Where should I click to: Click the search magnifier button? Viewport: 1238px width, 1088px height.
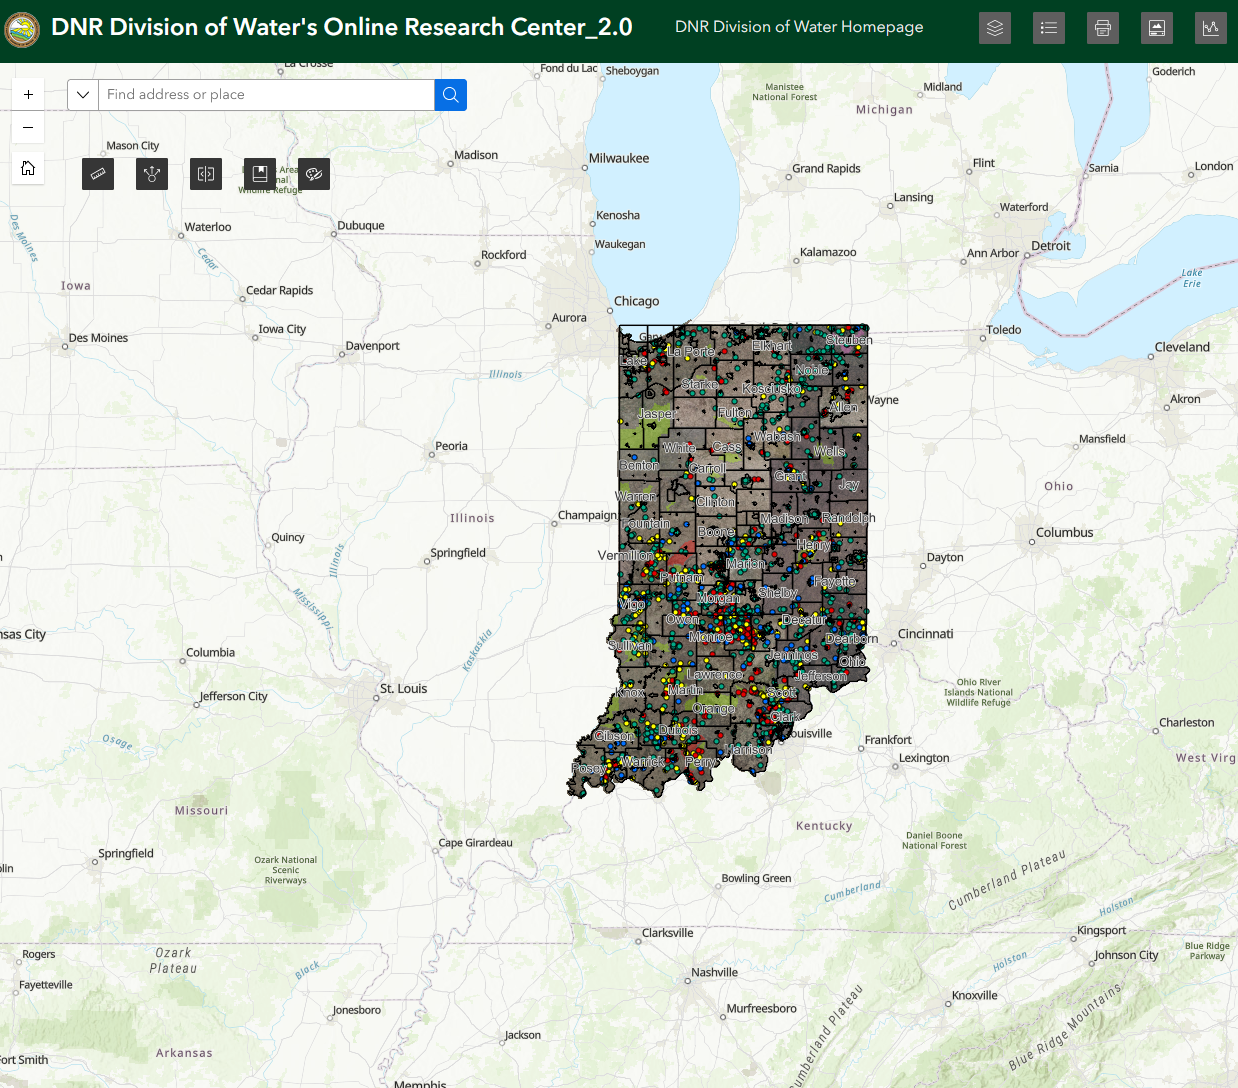(x=450, y=94)
